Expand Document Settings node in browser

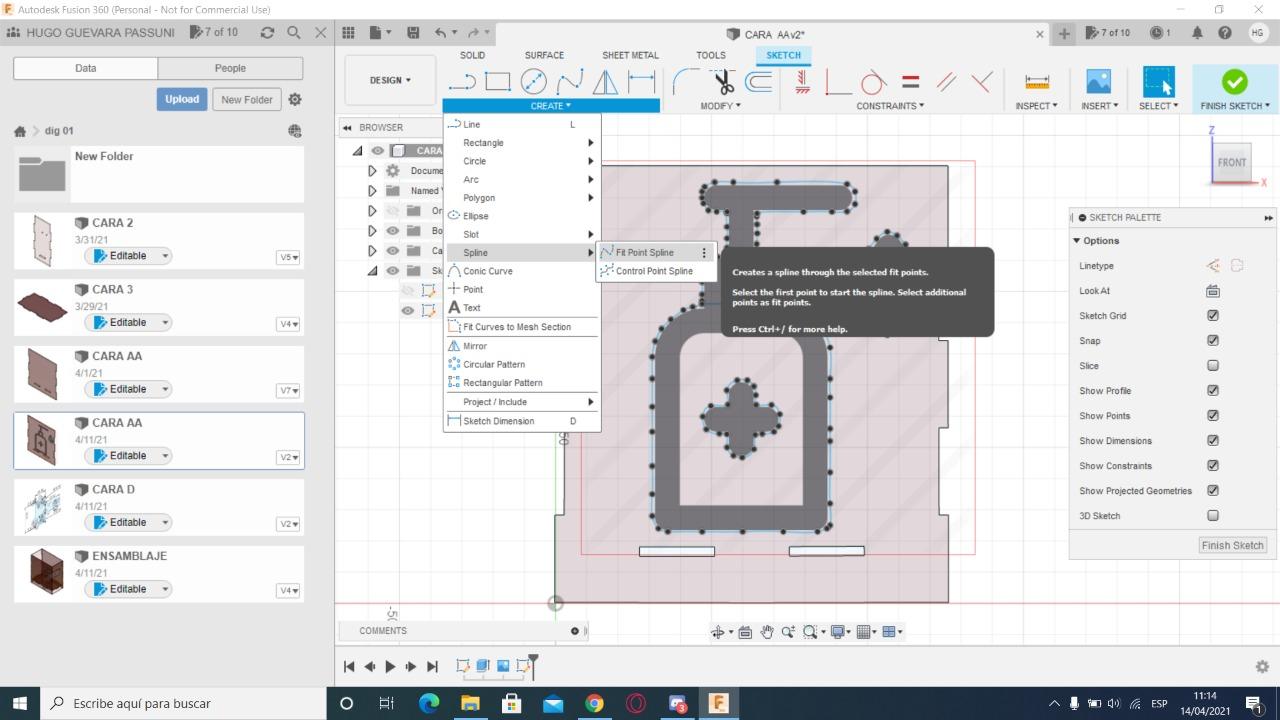click(373, 171)
